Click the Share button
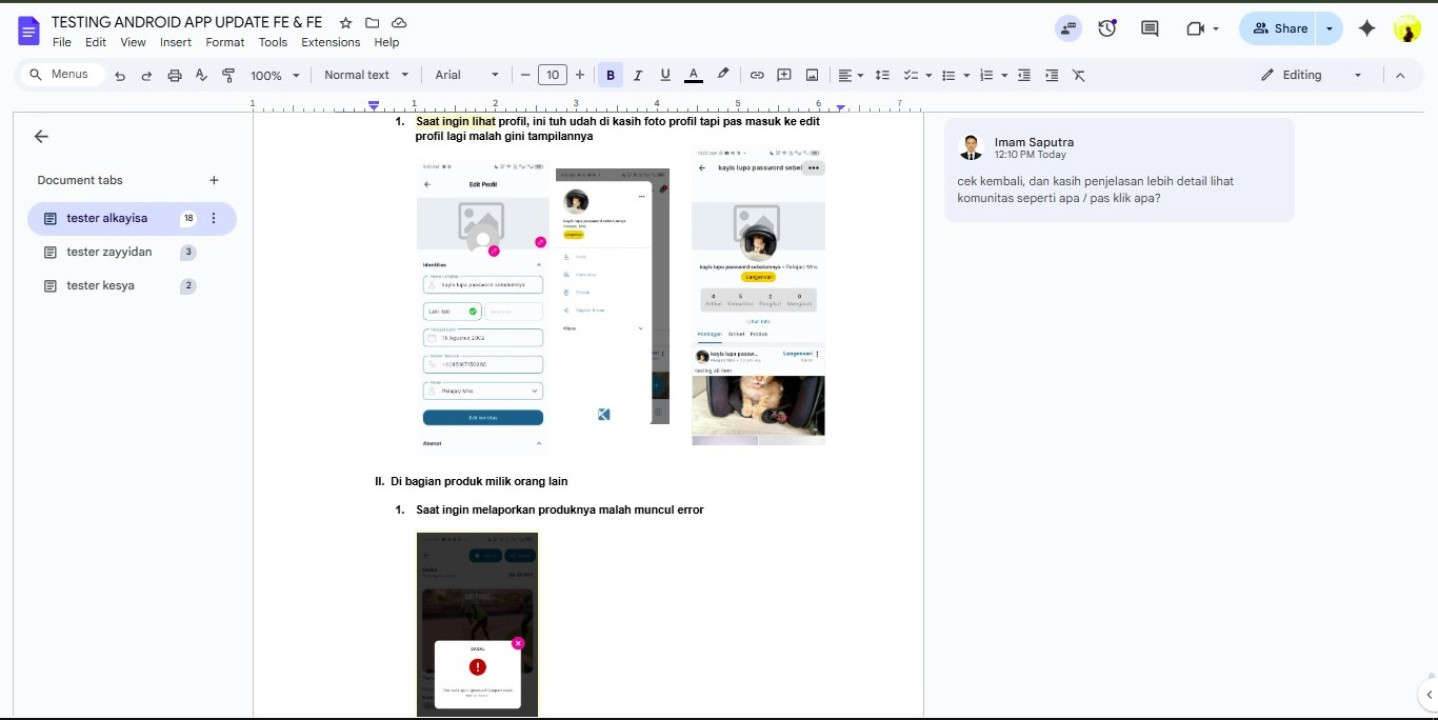Screen dimensions: 1438x720 click(x=1279, y=28)
